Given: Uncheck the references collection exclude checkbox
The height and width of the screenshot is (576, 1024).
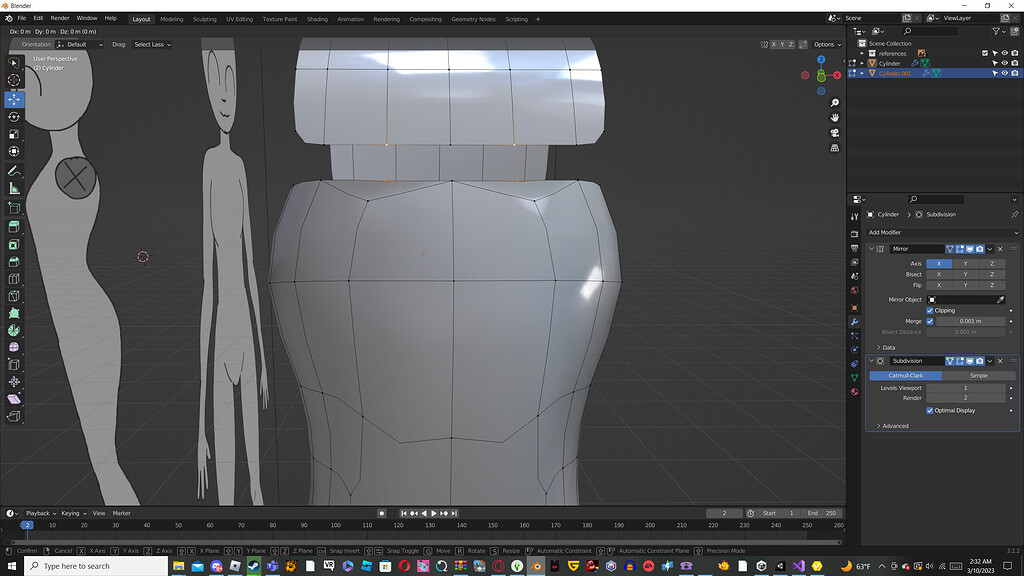Looking at the screenshot, I should click(985, 54).
